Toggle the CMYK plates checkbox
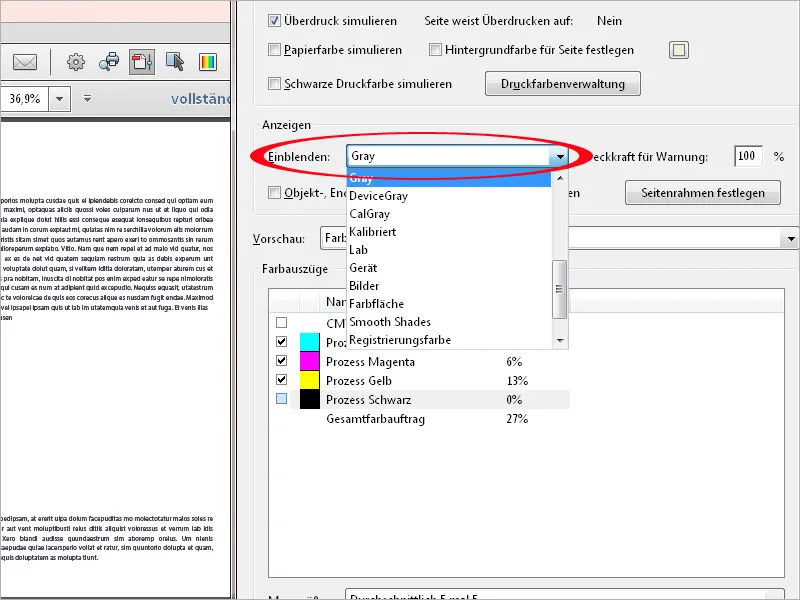800x600 pixels. (x=281, y=322)
